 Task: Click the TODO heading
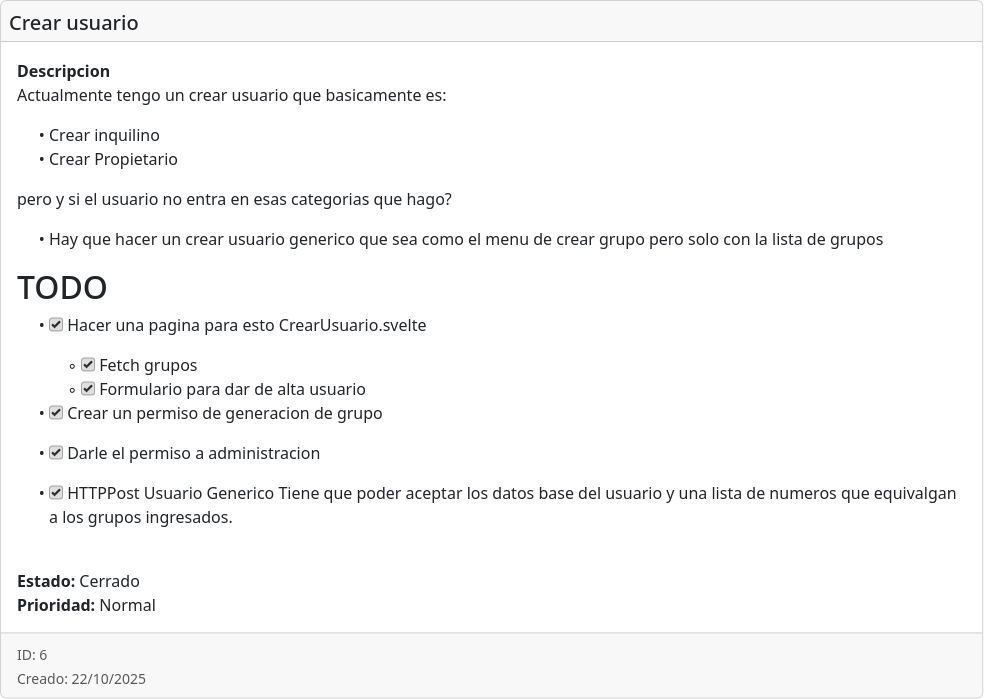[x=62, y=288]
